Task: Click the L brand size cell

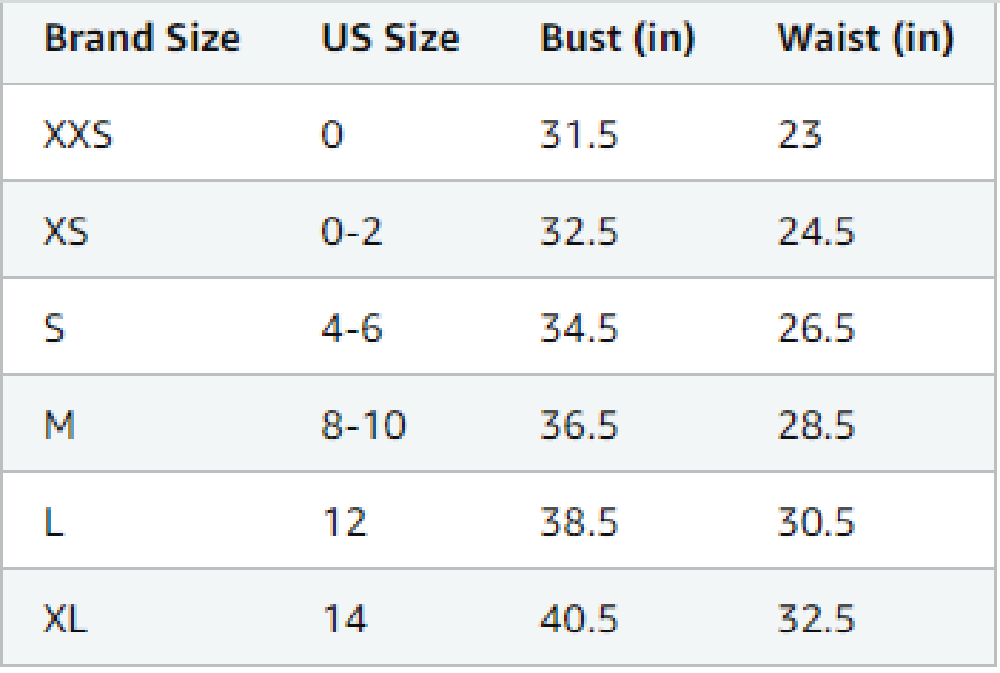Action: tap(54, 523)
